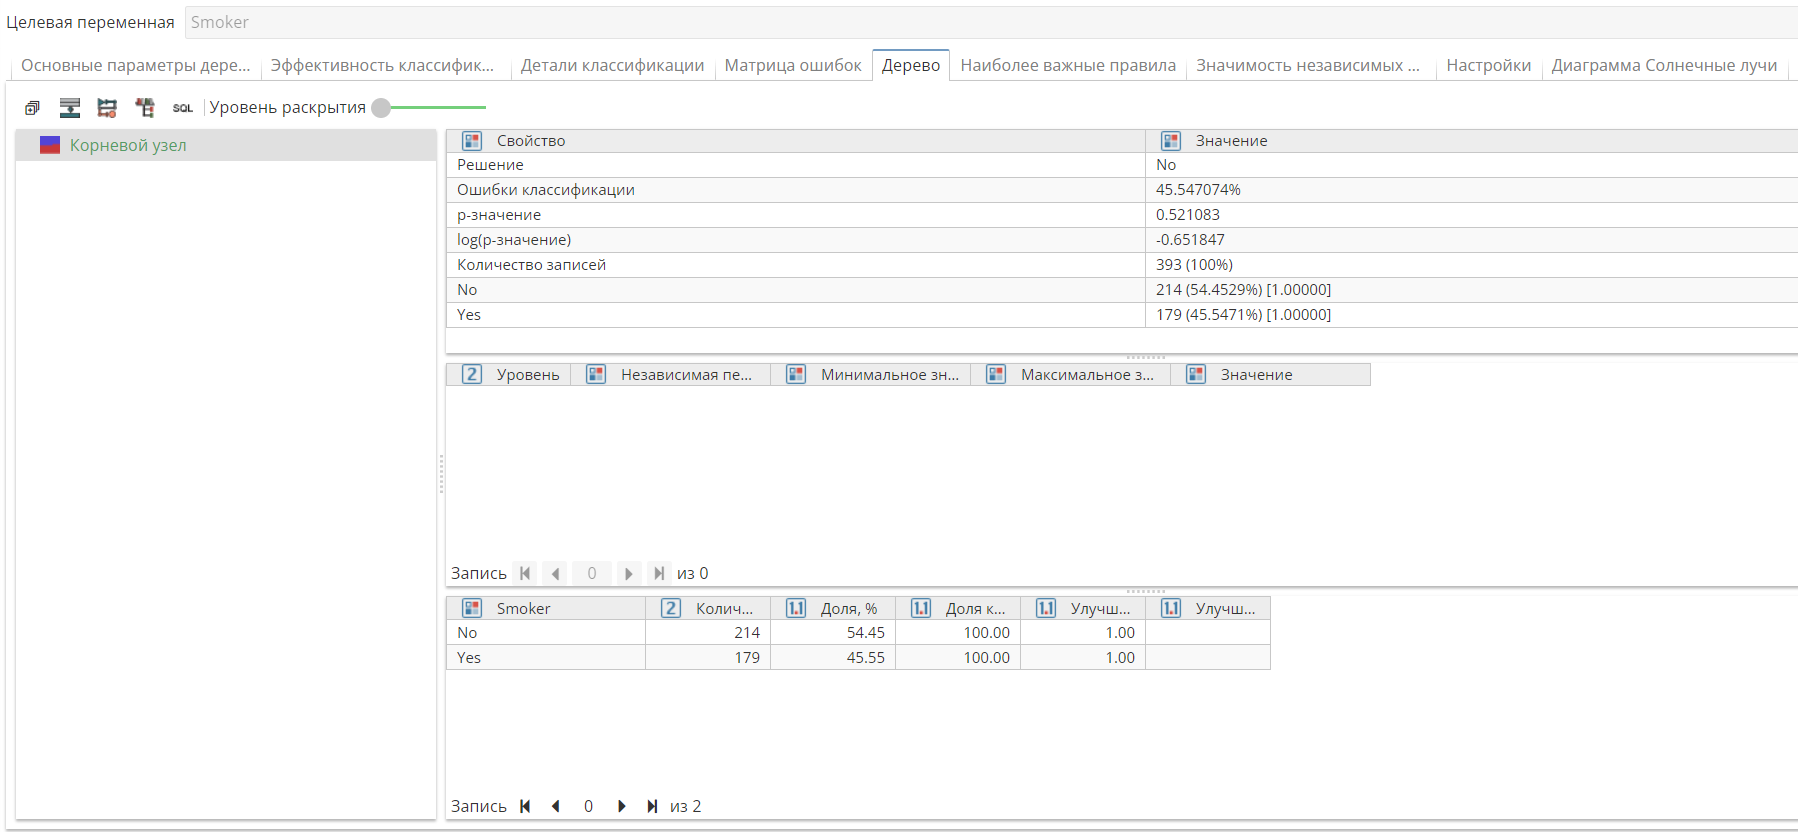Go to previous record in rules navigator
The height and width of the screenshot is (832, 1798).
pyautogui.click(x=556, y=573)
